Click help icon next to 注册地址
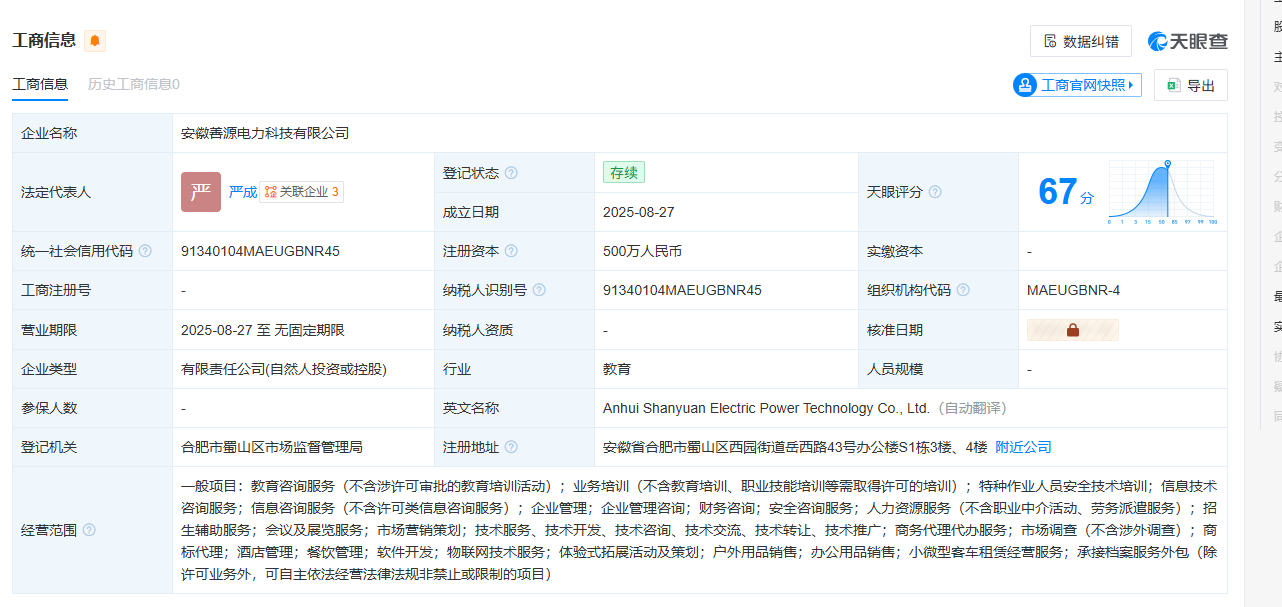Image resolution: width=1282 pixels, height=607 pixels. pyautogui.click(x=511, y=447)
